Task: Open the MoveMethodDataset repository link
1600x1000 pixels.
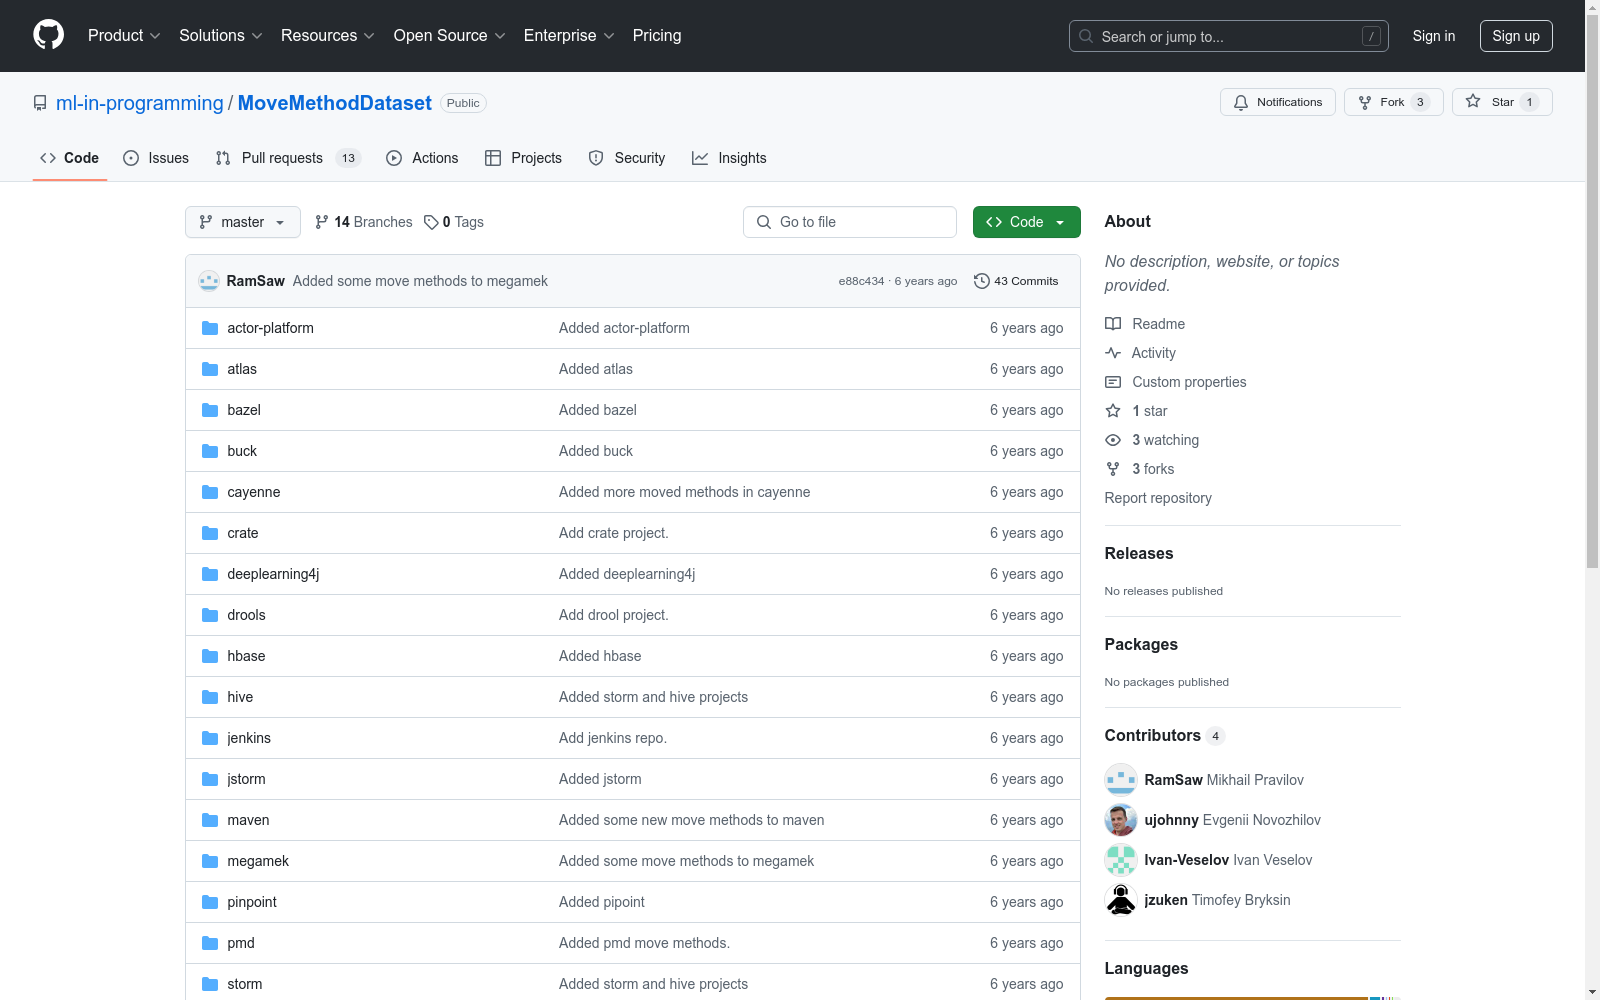Action: (335, 103)
